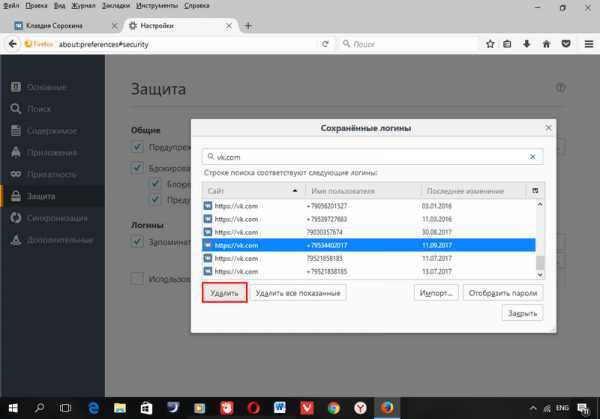Click the about:preferences#security address bar
This screenshot has width=600, height=419.
pos(188,44)
